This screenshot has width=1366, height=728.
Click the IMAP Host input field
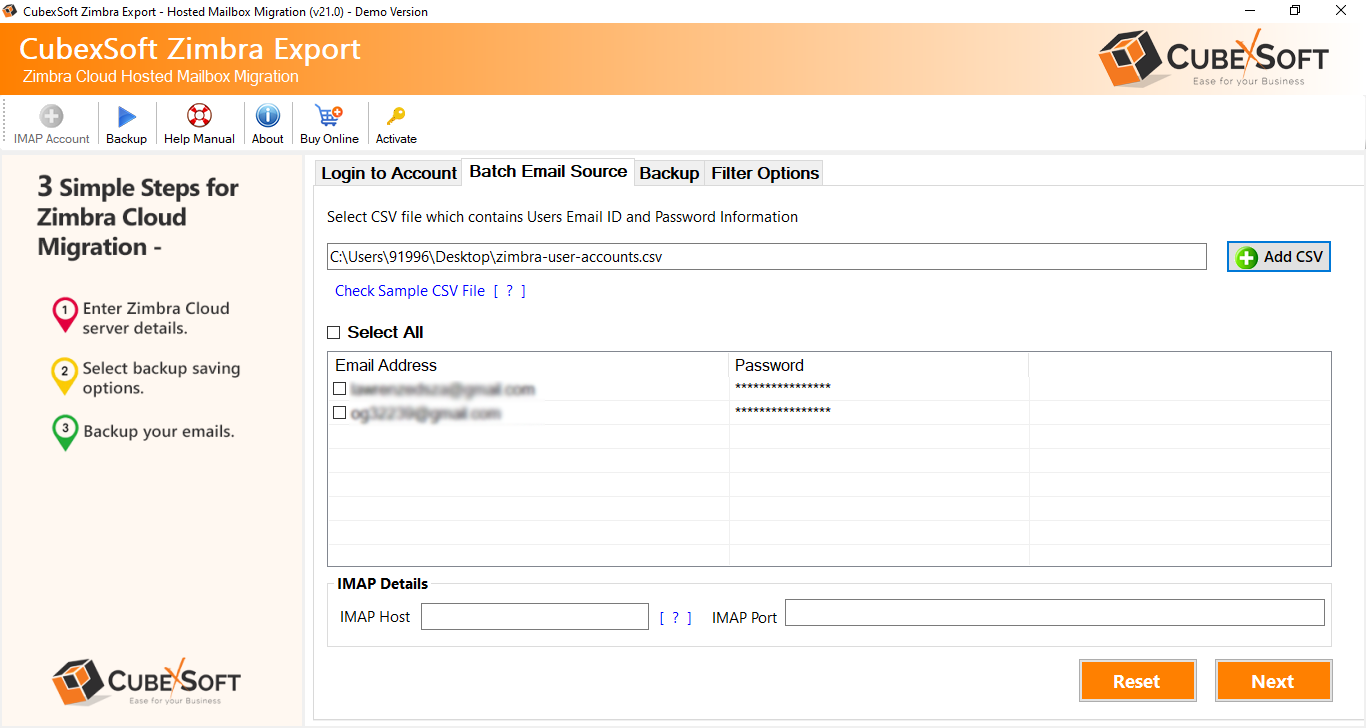[x=535, y=617]
